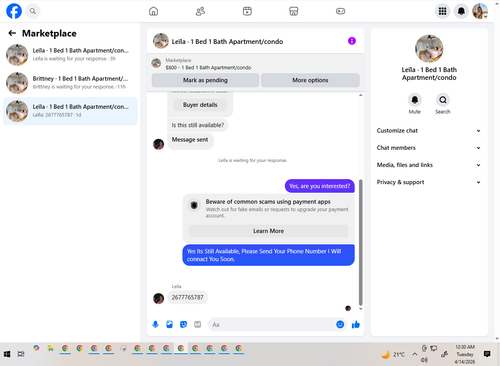The image size is (500, 366).
Task: Show hidden system tray icons chevron
Action: [414, 354]
